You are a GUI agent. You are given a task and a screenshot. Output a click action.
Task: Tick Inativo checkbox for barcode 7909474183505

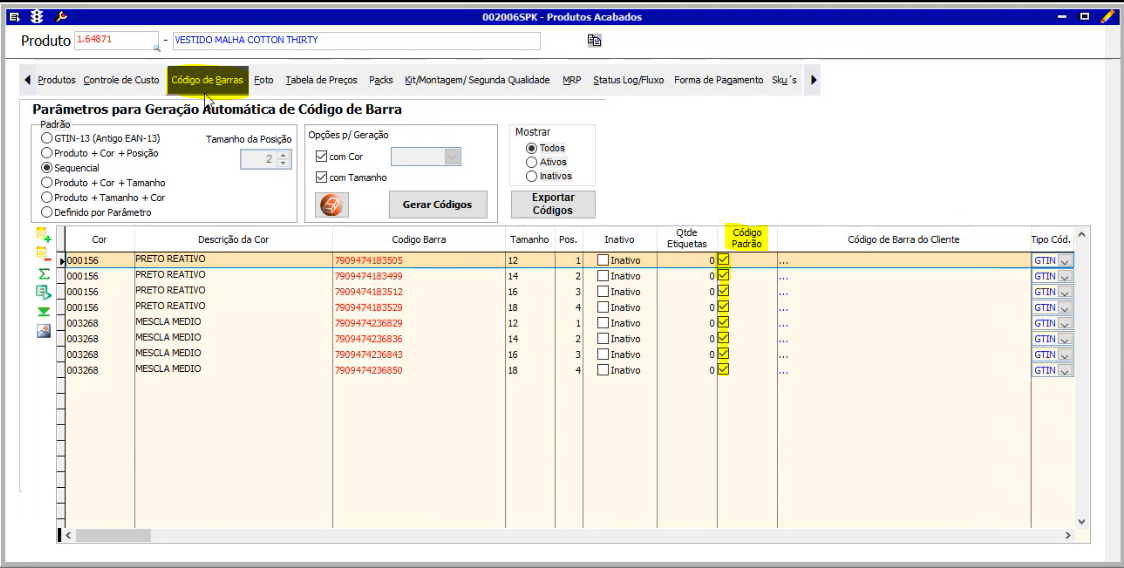(603, 260)
